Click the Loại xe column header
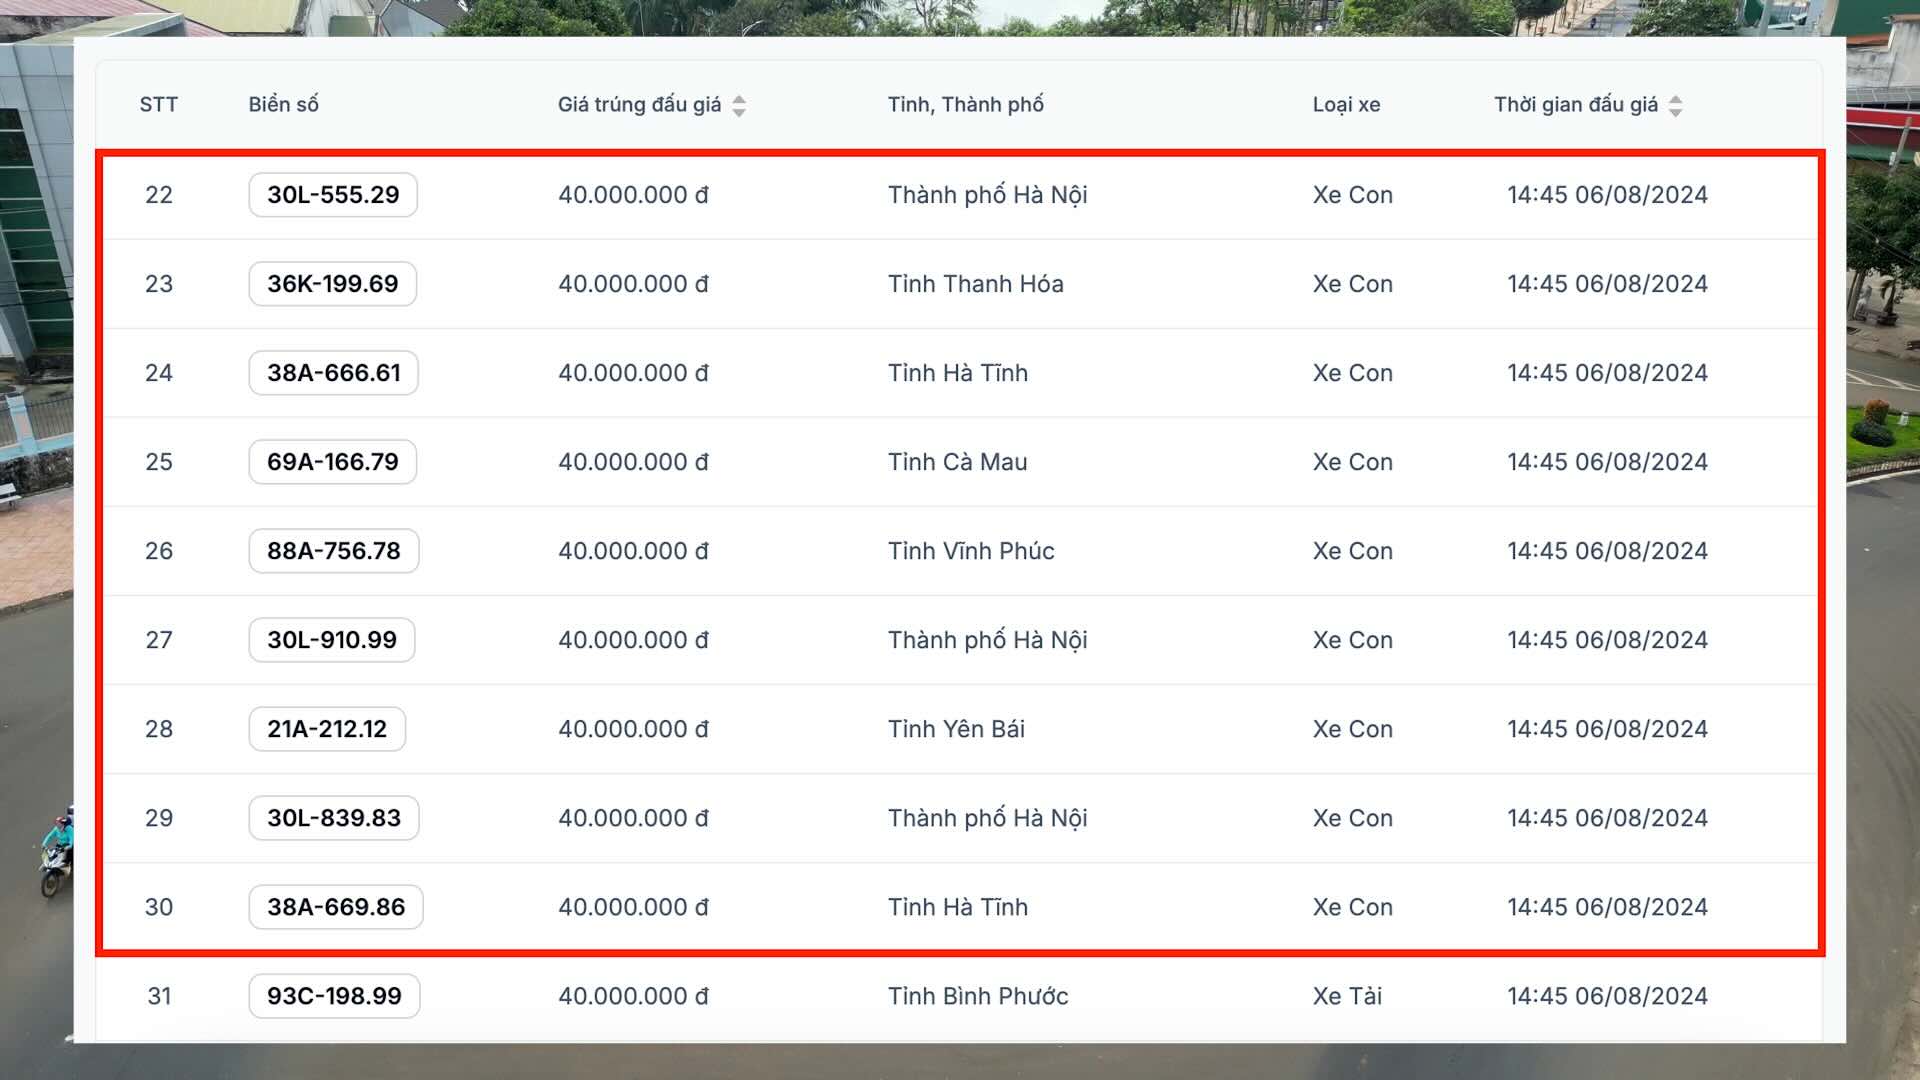Image resolution: width=1920 pixels, height=1080 pixels. (1346, 105)
